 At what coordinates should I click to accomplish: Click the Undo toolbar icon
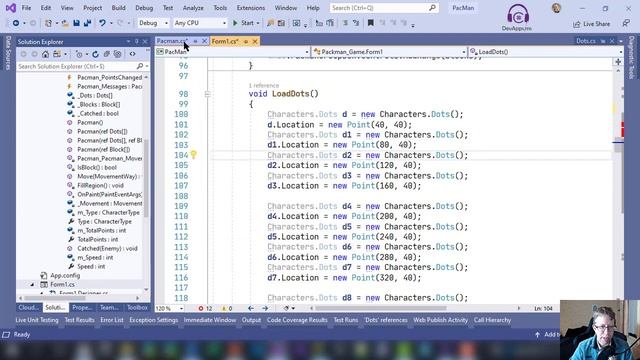102,23
